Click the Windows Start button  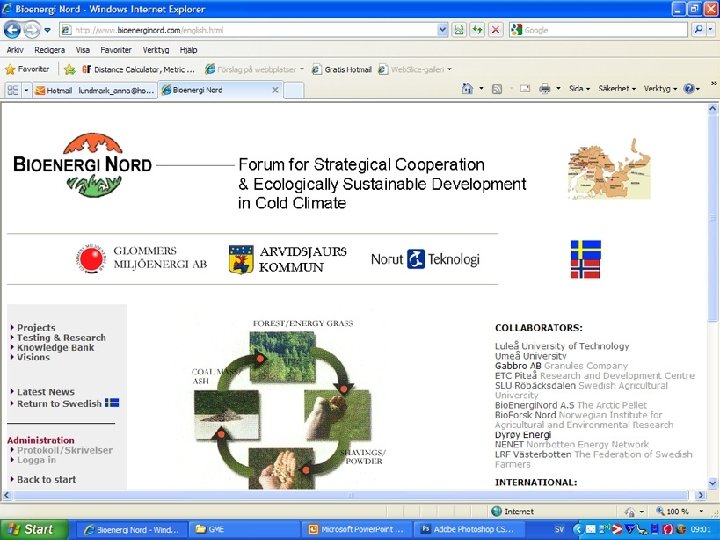[x=34, y=529]
